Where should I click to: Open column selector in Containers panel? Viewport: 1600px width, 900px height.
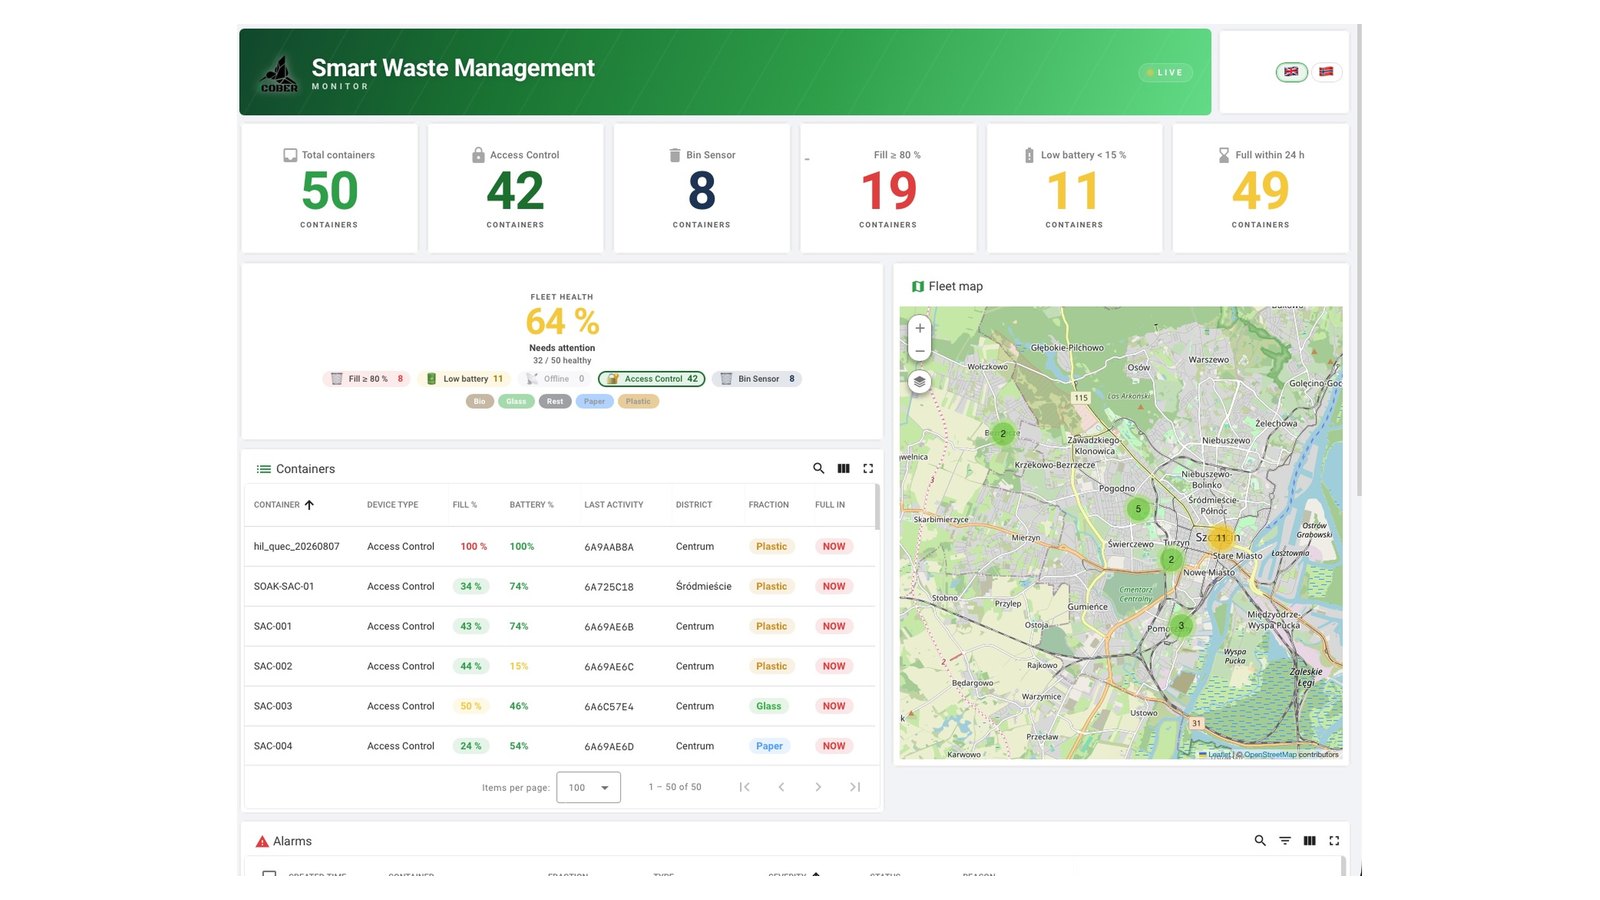click(844, 468)
